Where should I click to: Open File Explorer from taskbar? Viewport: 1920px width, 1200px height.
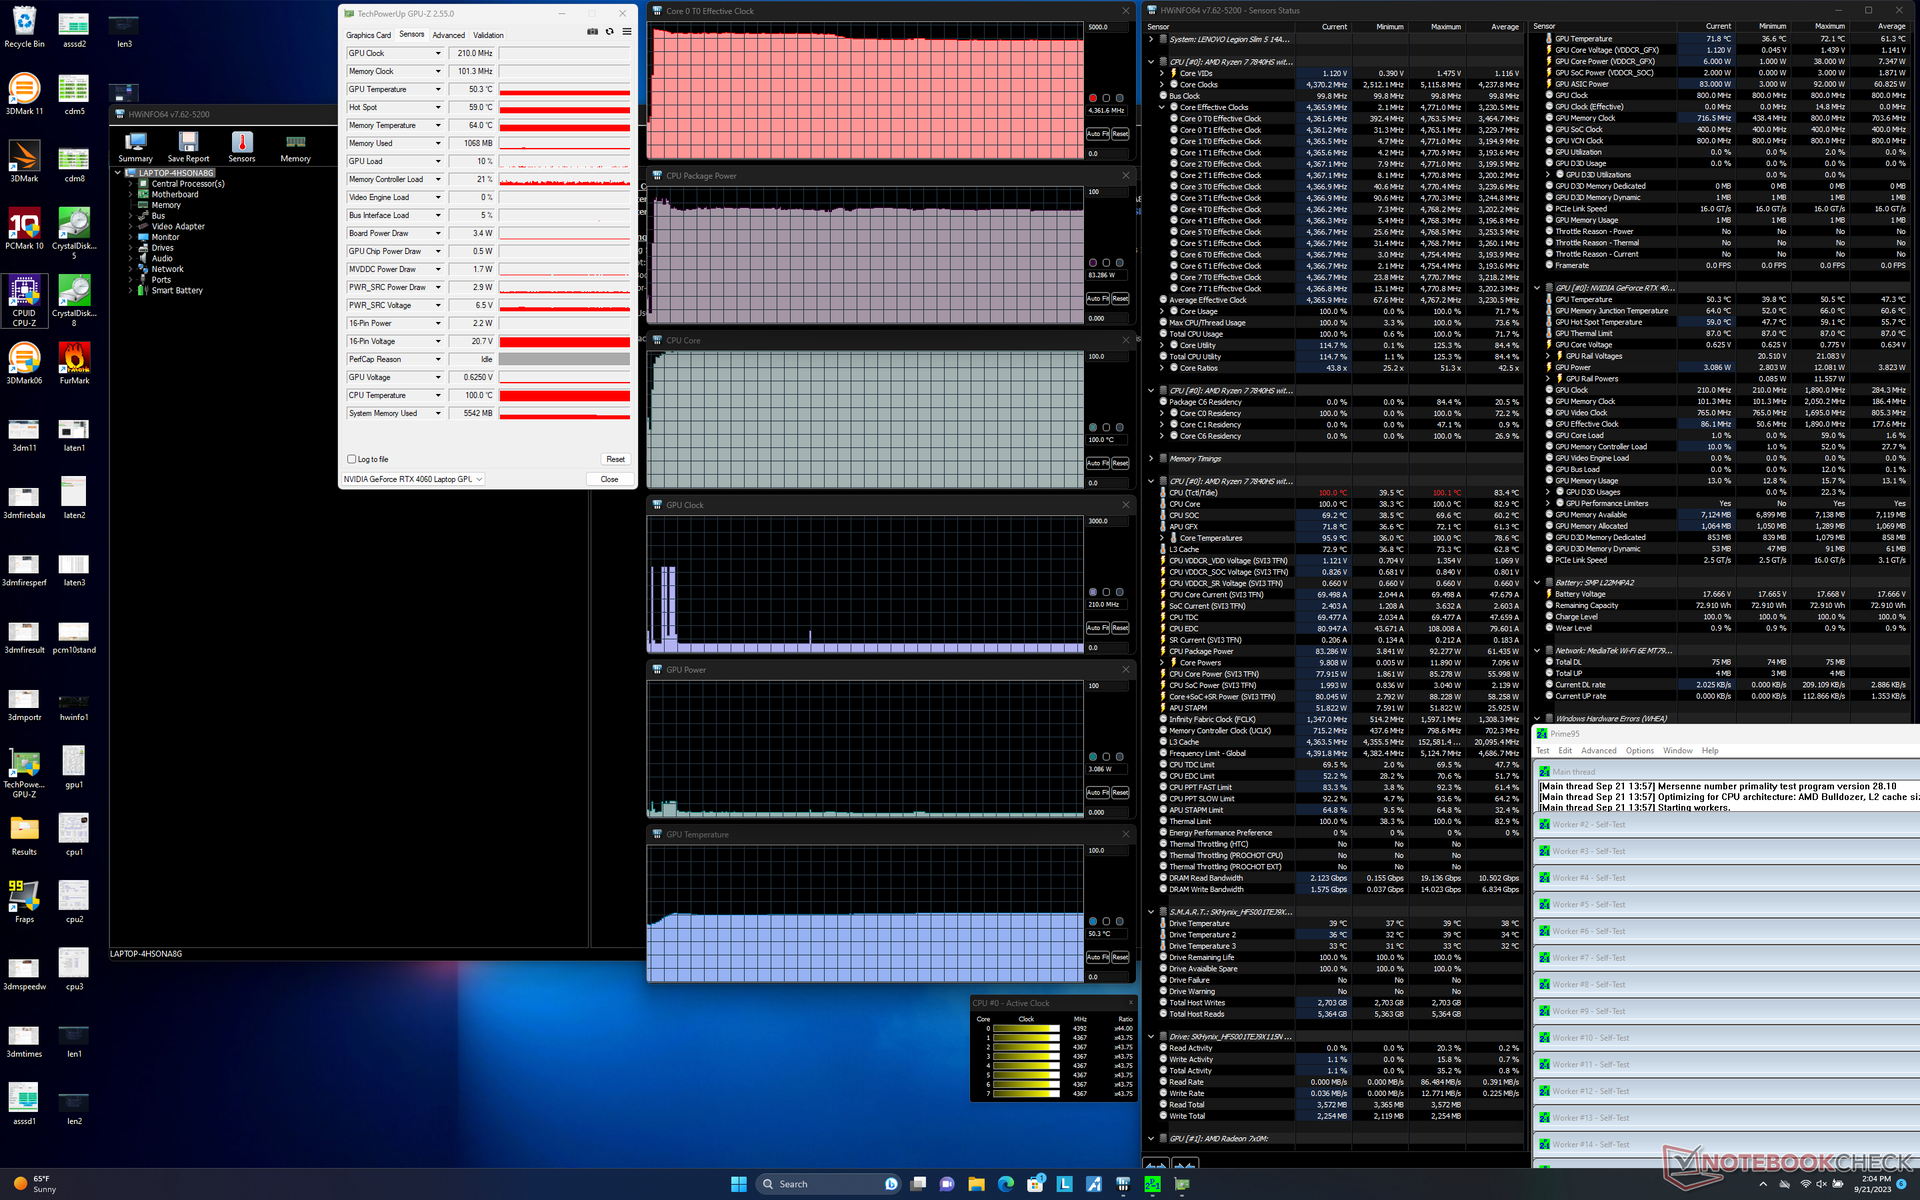[x=976, y=1184]
